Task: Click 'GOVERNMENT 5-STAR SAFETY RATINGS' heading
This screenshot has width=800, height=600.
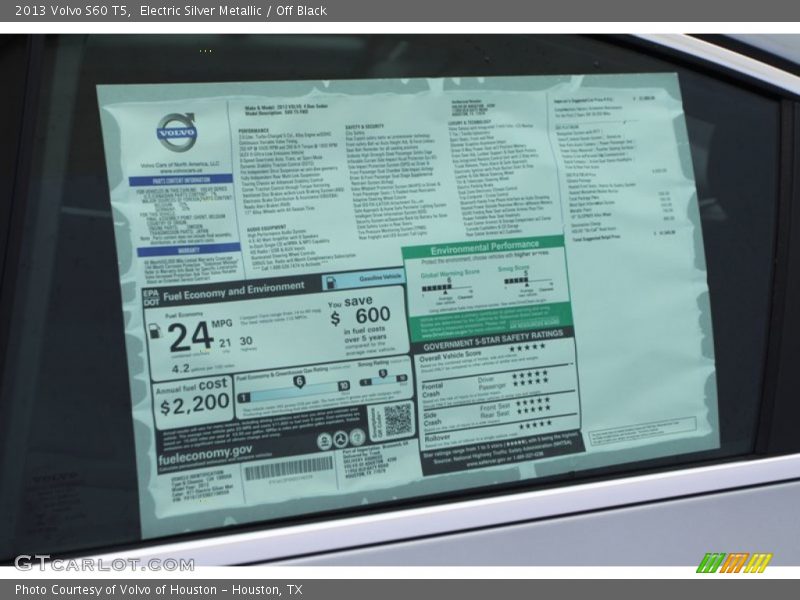Action: coord(493,340)
